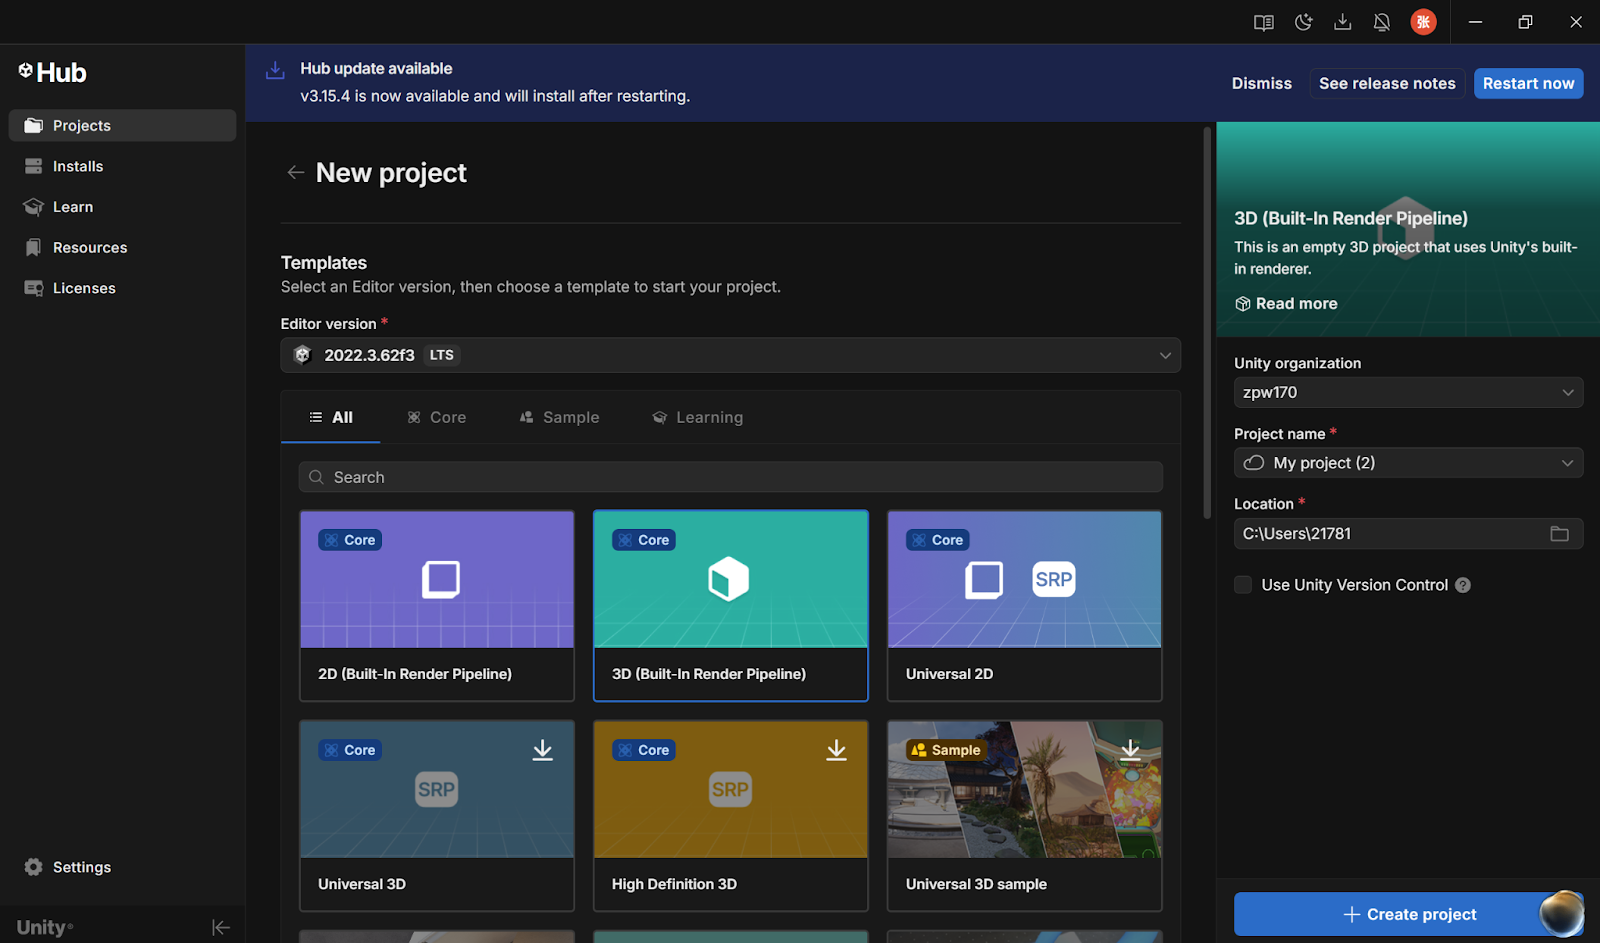
Task: Click the download icon on Universal 3D template
Action: click(542, 750)
